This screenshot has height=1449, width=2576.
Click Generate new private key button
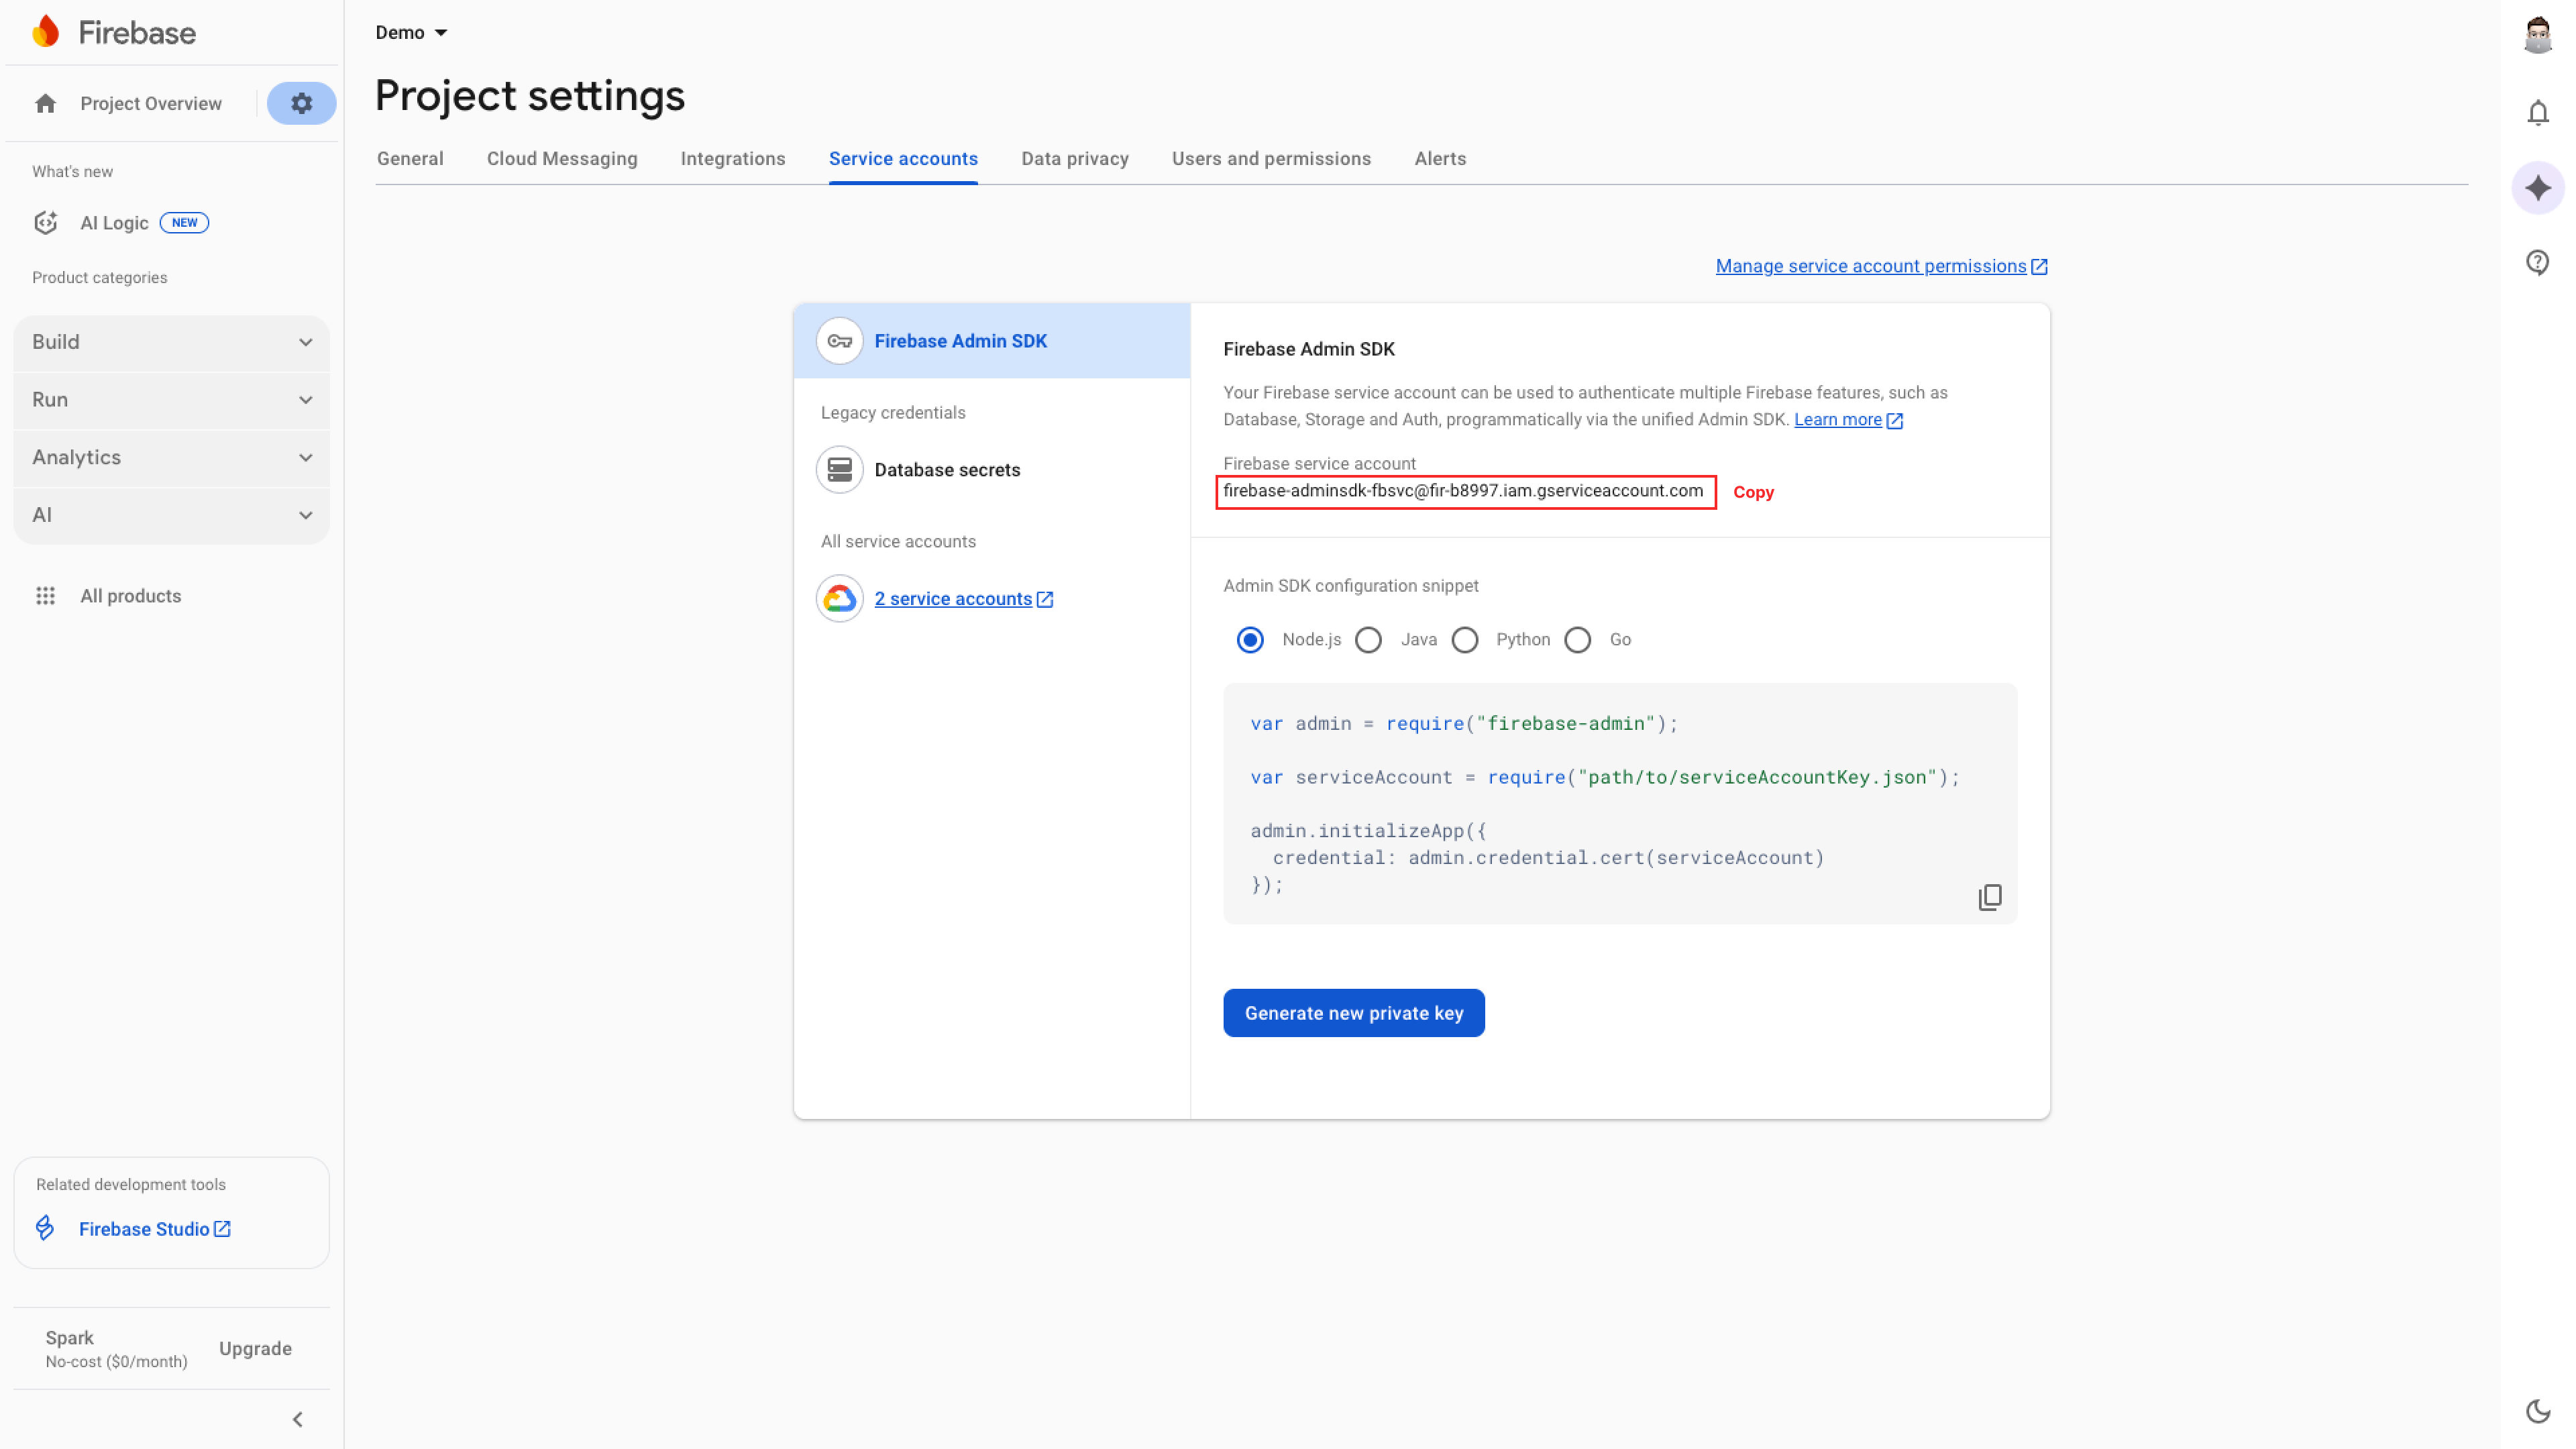[x=1353, y=1013]
